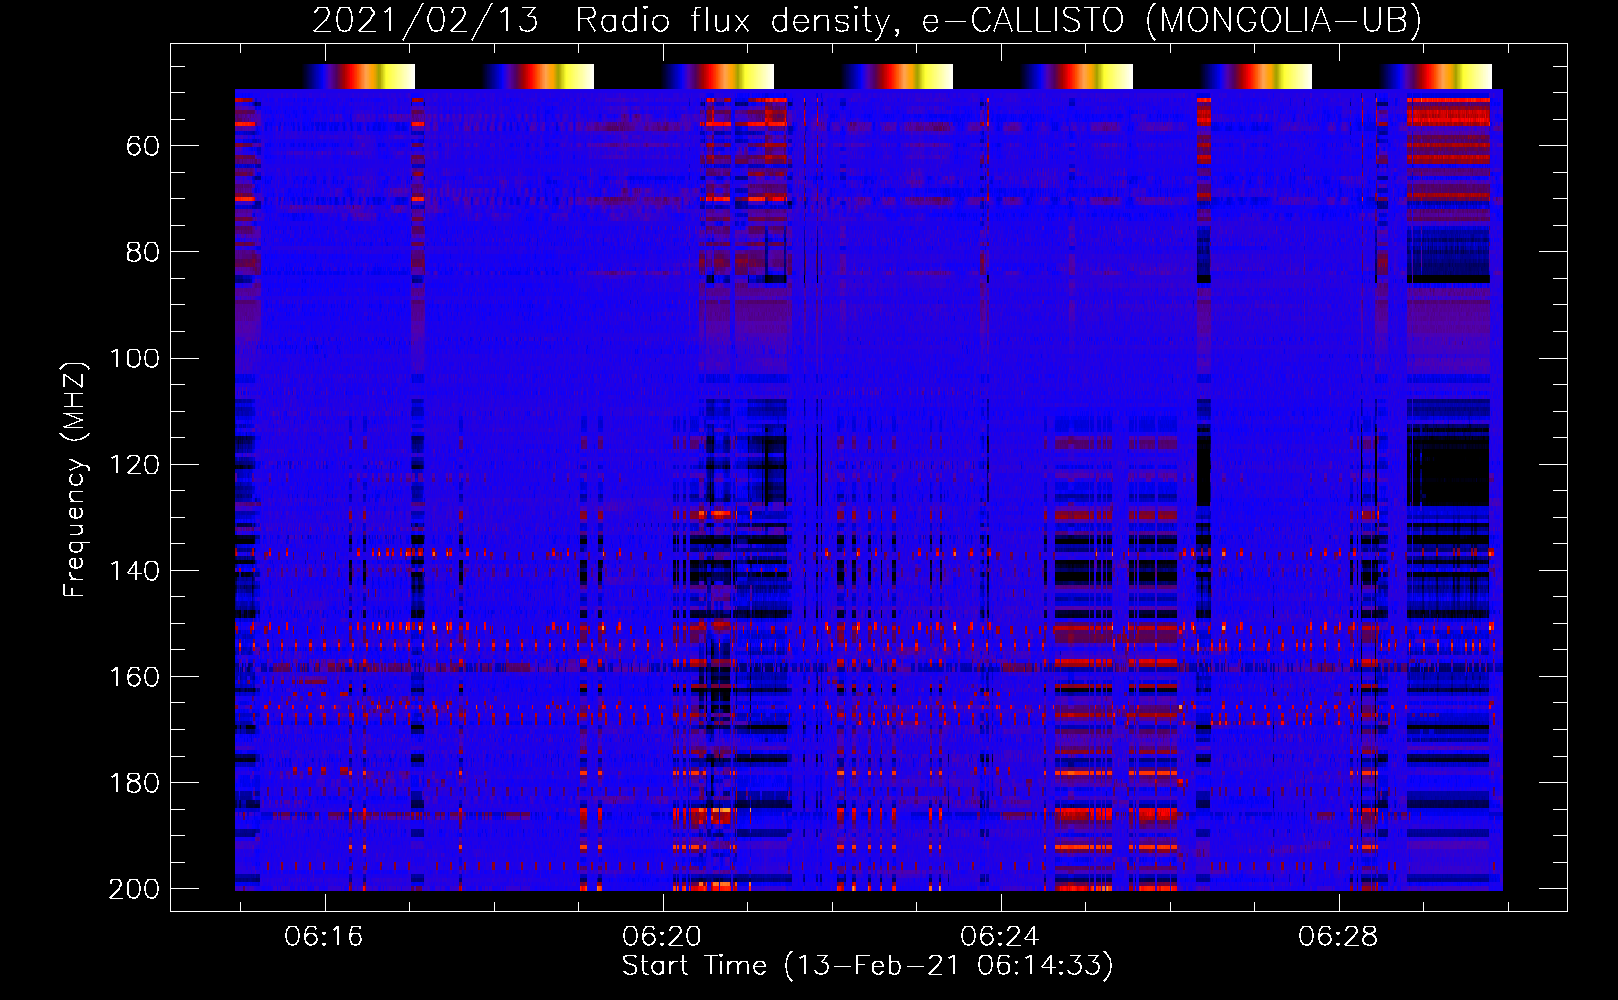
Task: Click the 180 MHz frequency tick label
Action: click(134, 783)
